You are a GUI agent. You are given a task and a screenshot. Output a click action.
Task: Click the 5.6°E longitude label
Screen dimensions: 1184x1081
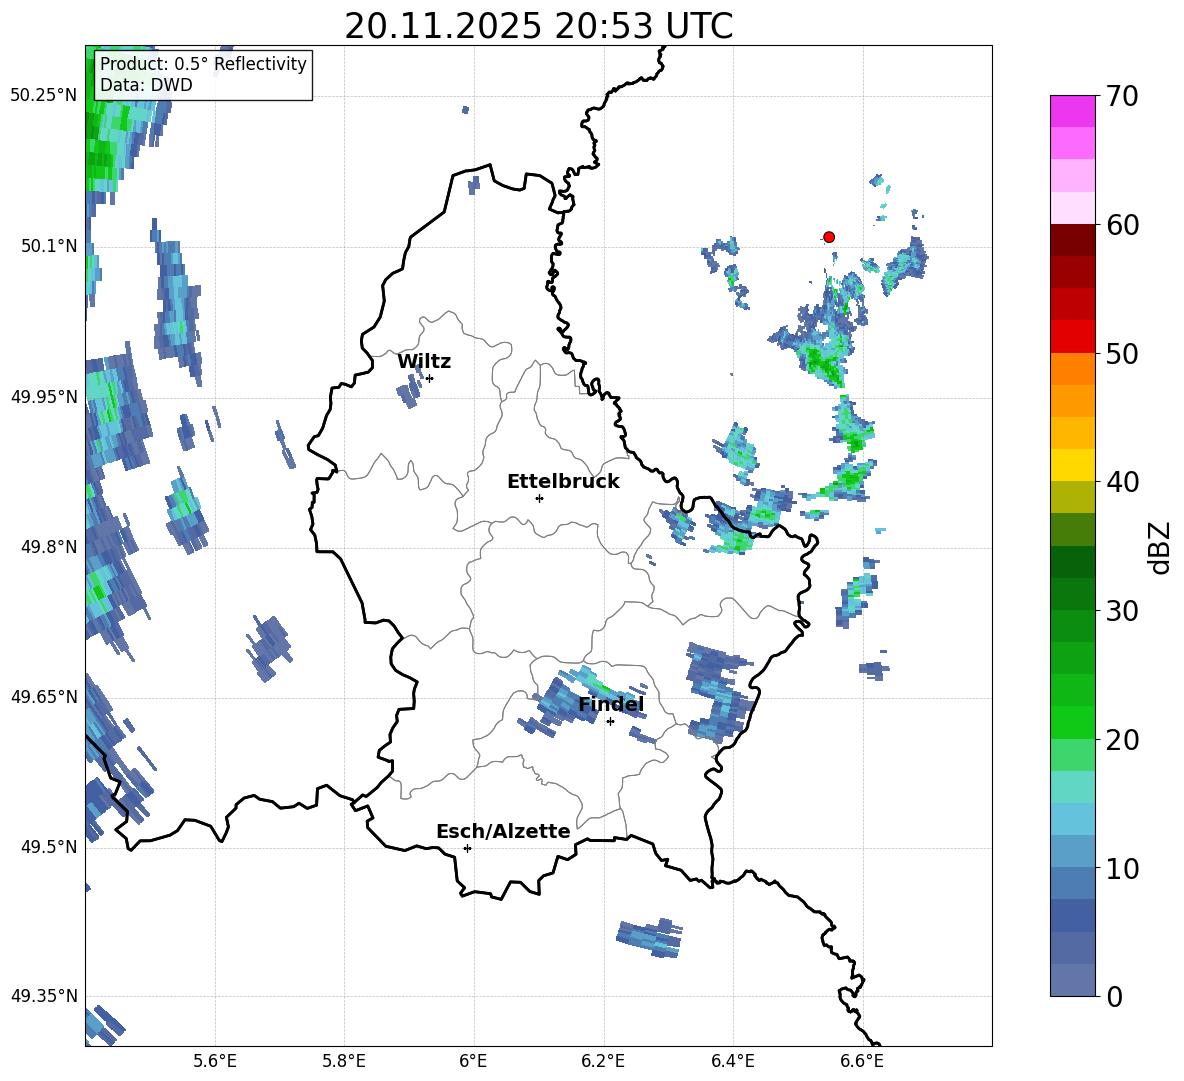click(x=215, y=1062)
